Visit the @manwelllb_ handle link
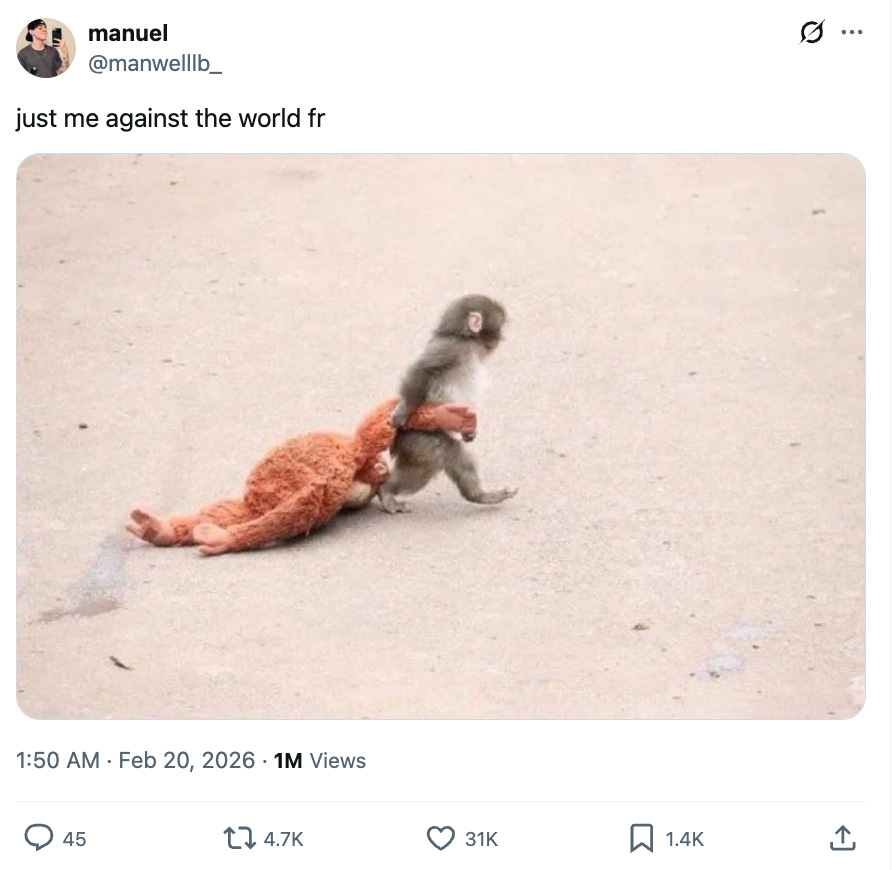The image size is (892, 870). point(155,63)
